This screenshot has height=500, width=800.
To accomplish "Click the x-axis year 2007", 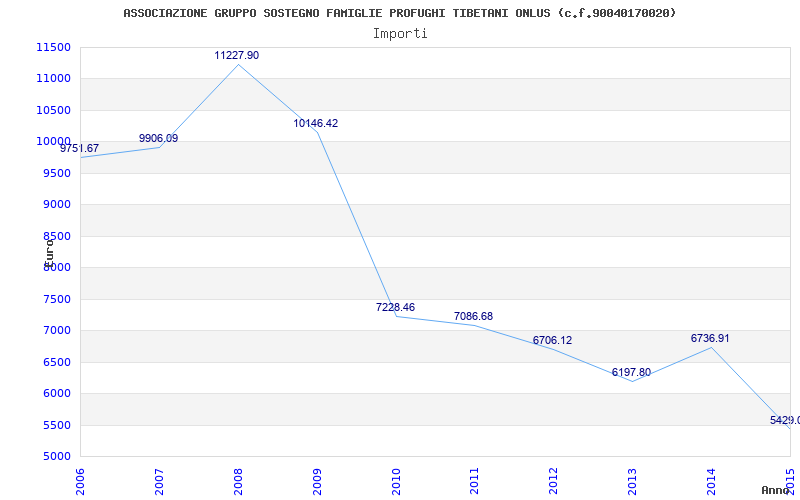I will coord(159,481).
